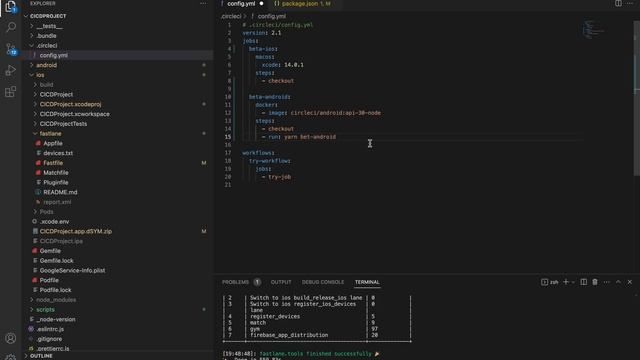Screen dimensions: 640x360
Task: Open the Search view in activity bar
Action: coord(11,27)
